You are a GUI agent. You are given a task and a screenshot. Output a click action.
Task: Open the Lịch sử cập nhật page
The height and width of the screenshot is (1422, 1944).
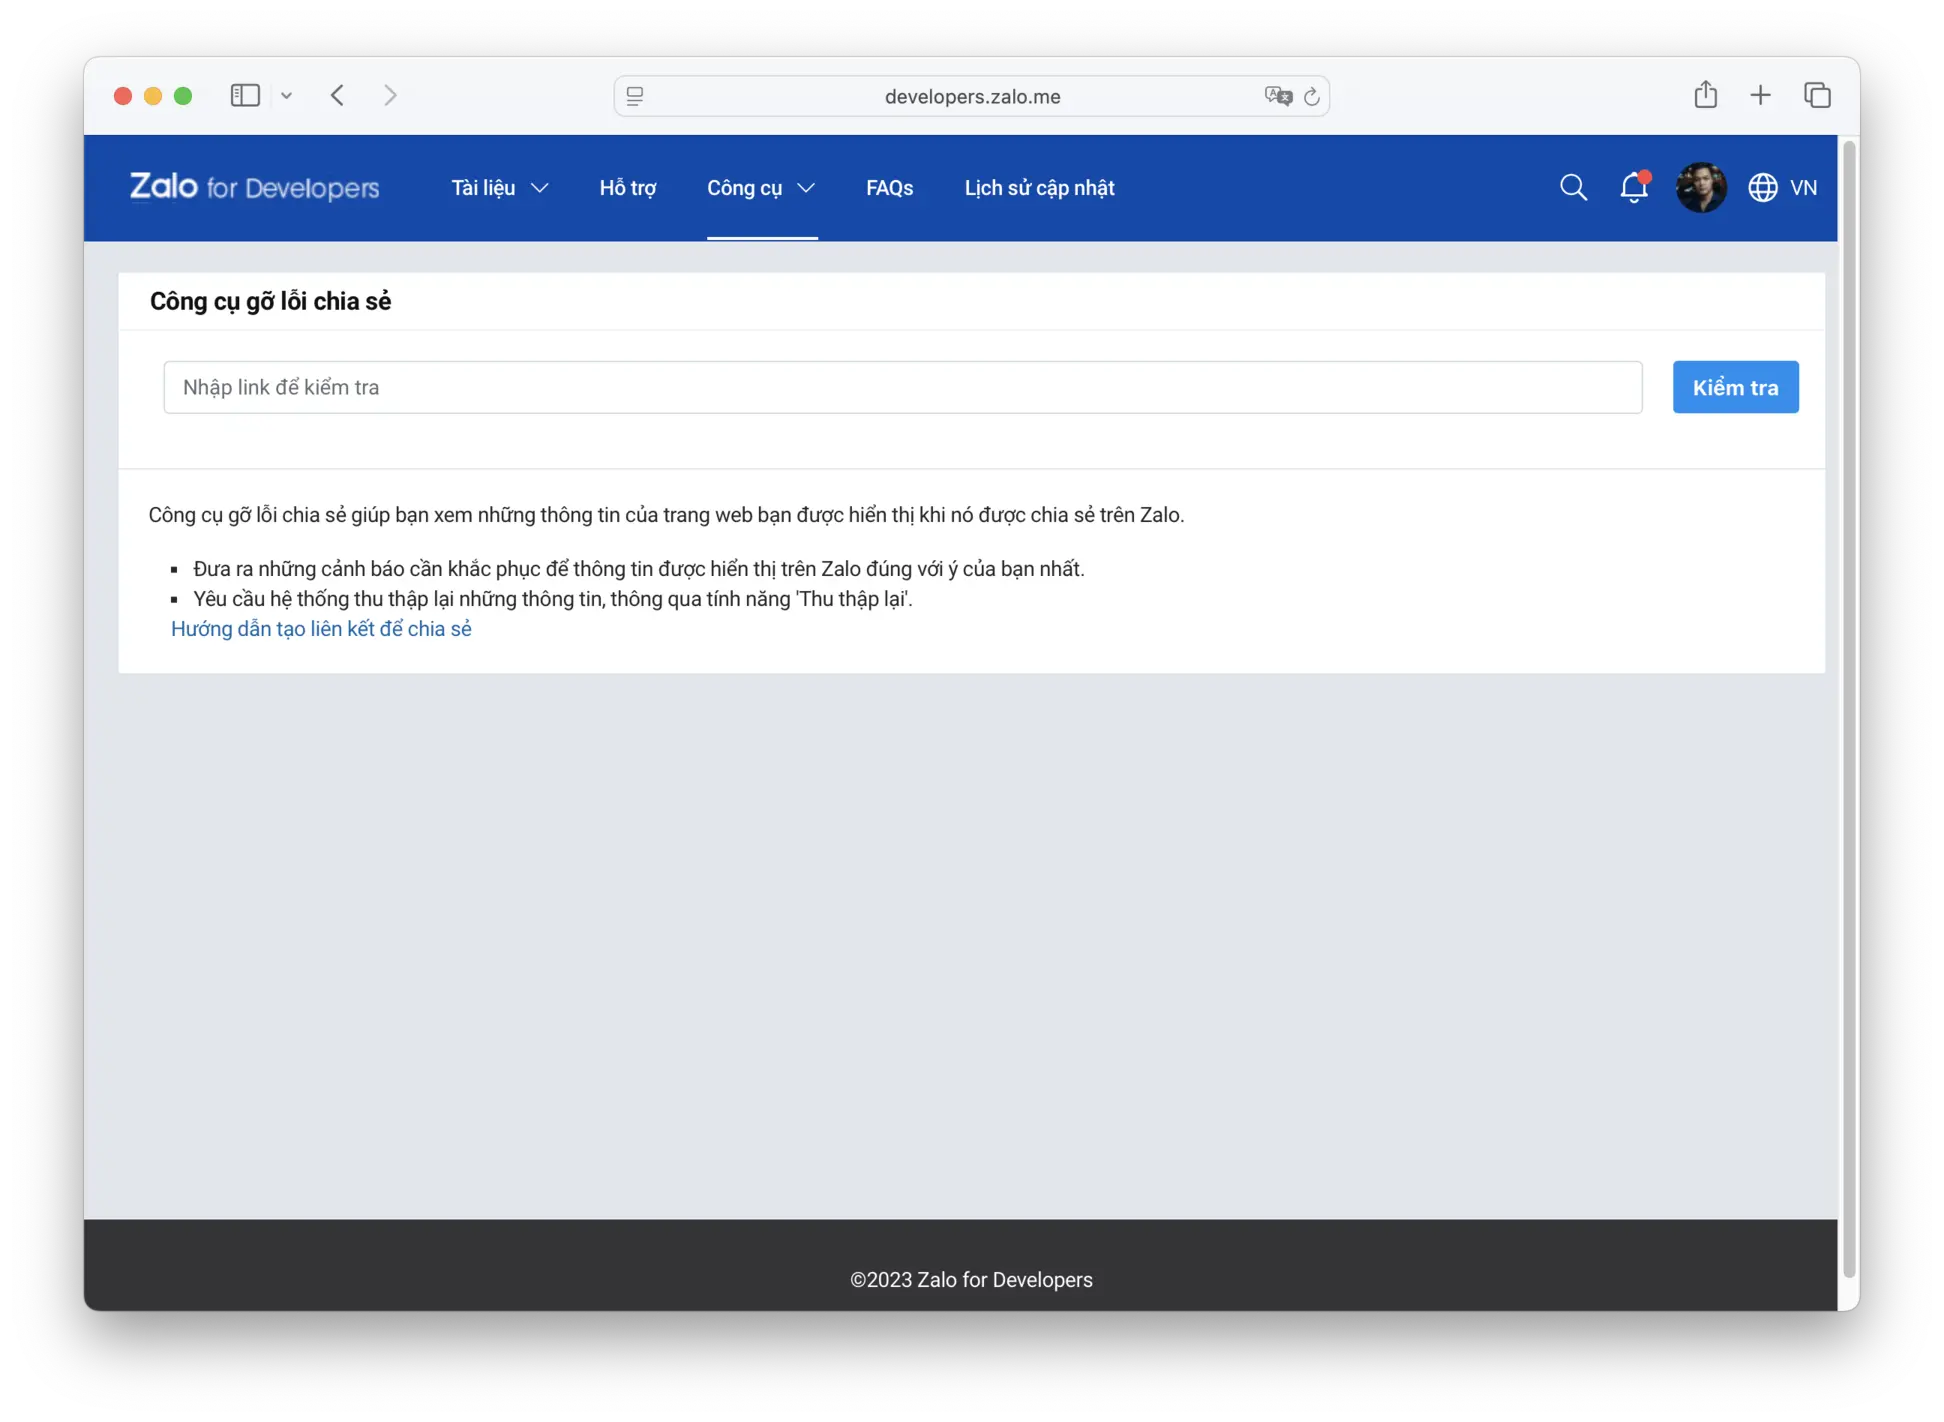(1039, 188)
